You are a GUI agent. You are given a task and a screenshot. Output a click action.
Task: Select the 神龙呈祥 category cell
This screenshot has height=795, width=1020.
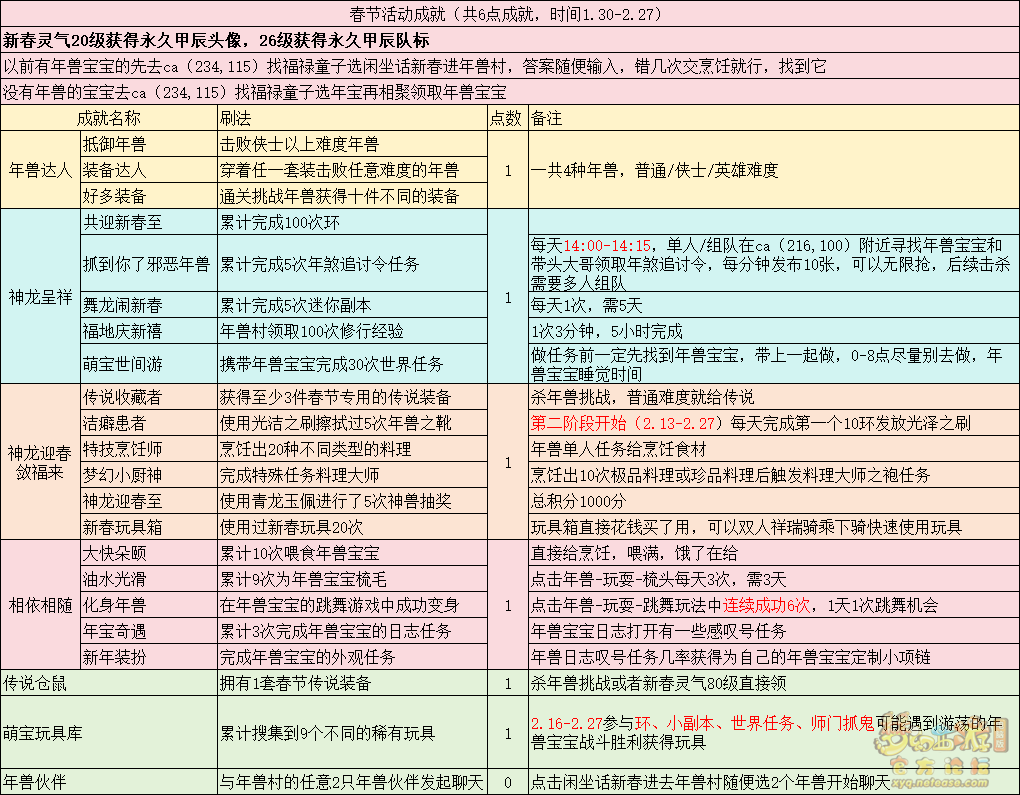40,297
